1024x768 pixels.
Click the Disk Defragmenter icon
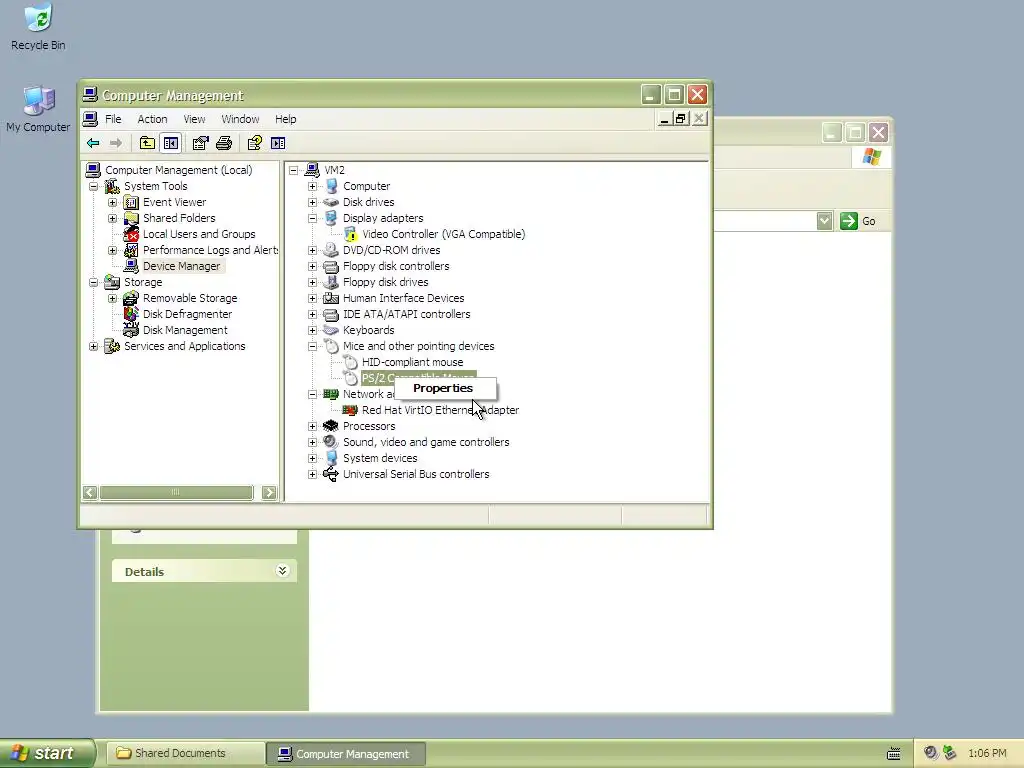131,313
